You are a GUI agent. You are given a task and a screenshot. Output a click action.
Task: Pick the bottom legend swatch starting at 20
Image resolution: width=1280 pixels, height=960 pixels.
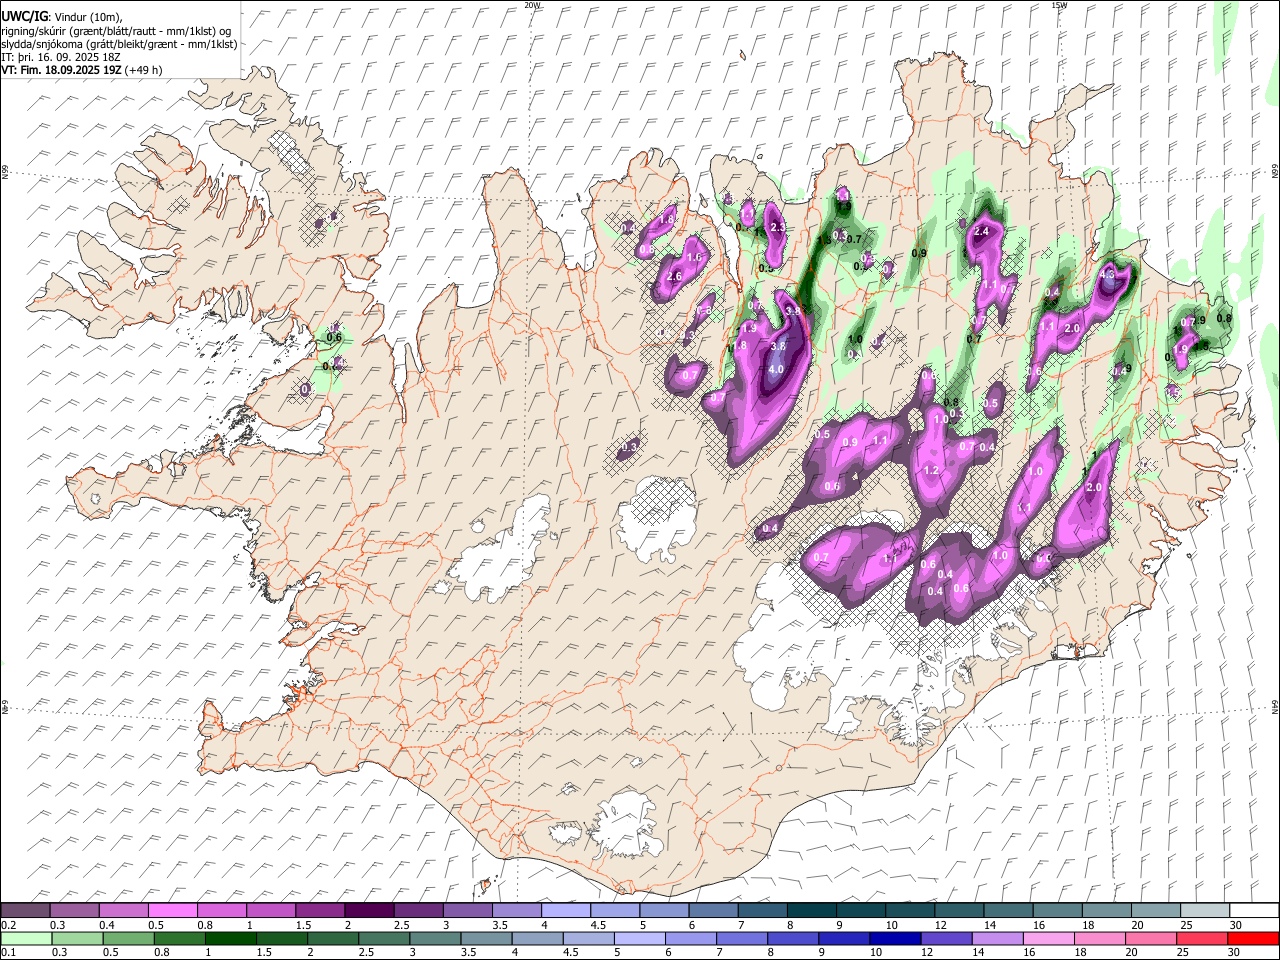1149,939
